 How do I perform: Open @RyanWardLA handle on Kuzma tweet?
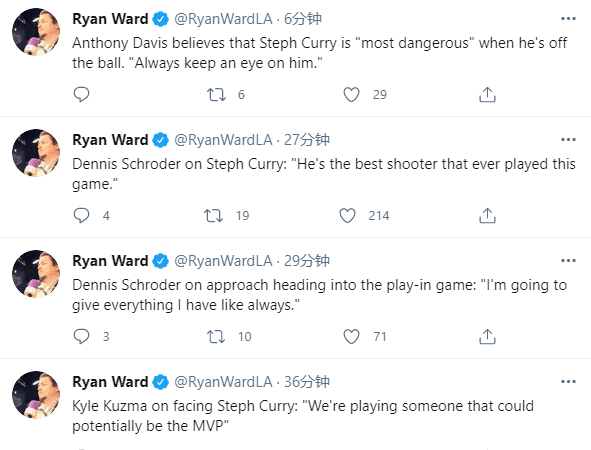pyautogui.click(x=223, y=382)
